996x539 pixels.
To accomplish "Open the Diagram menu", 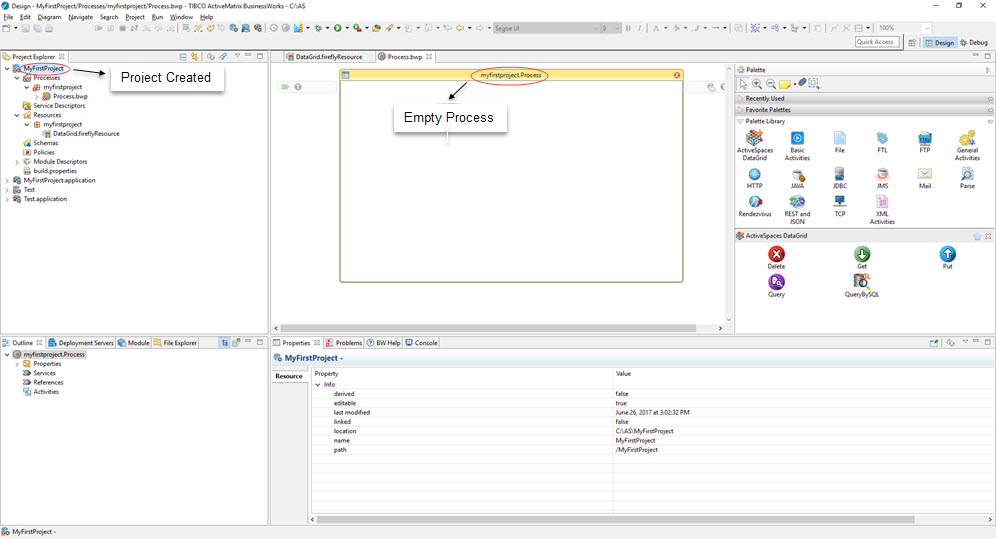I will pos(49,17).
